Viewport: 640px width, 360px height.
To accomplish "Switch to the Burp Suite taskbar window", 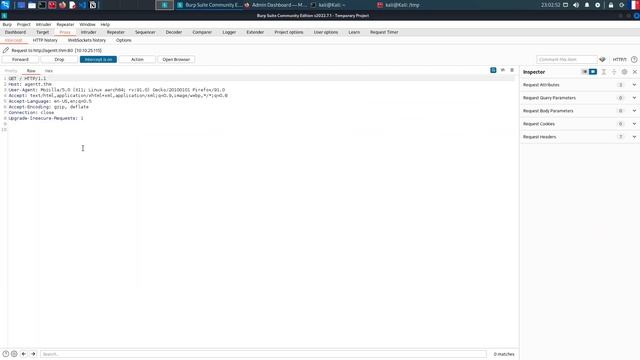I will (x=210, y=5).
